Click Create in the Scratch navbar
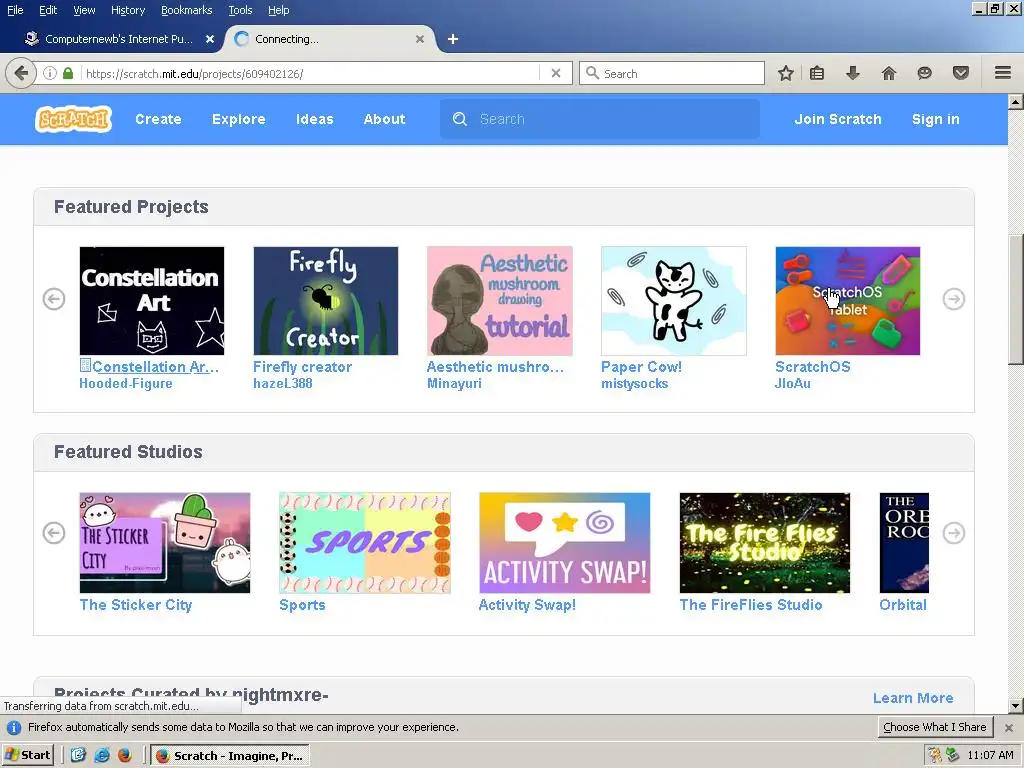The width and height of the screenshot is (1024, 768). [x=159, y=120]
